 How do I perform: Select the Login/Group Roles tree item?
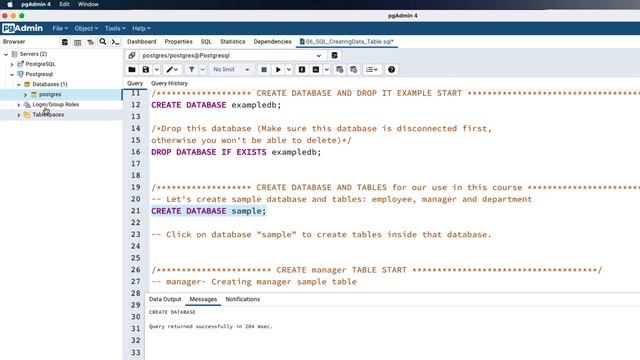click(x=56, y=104)
